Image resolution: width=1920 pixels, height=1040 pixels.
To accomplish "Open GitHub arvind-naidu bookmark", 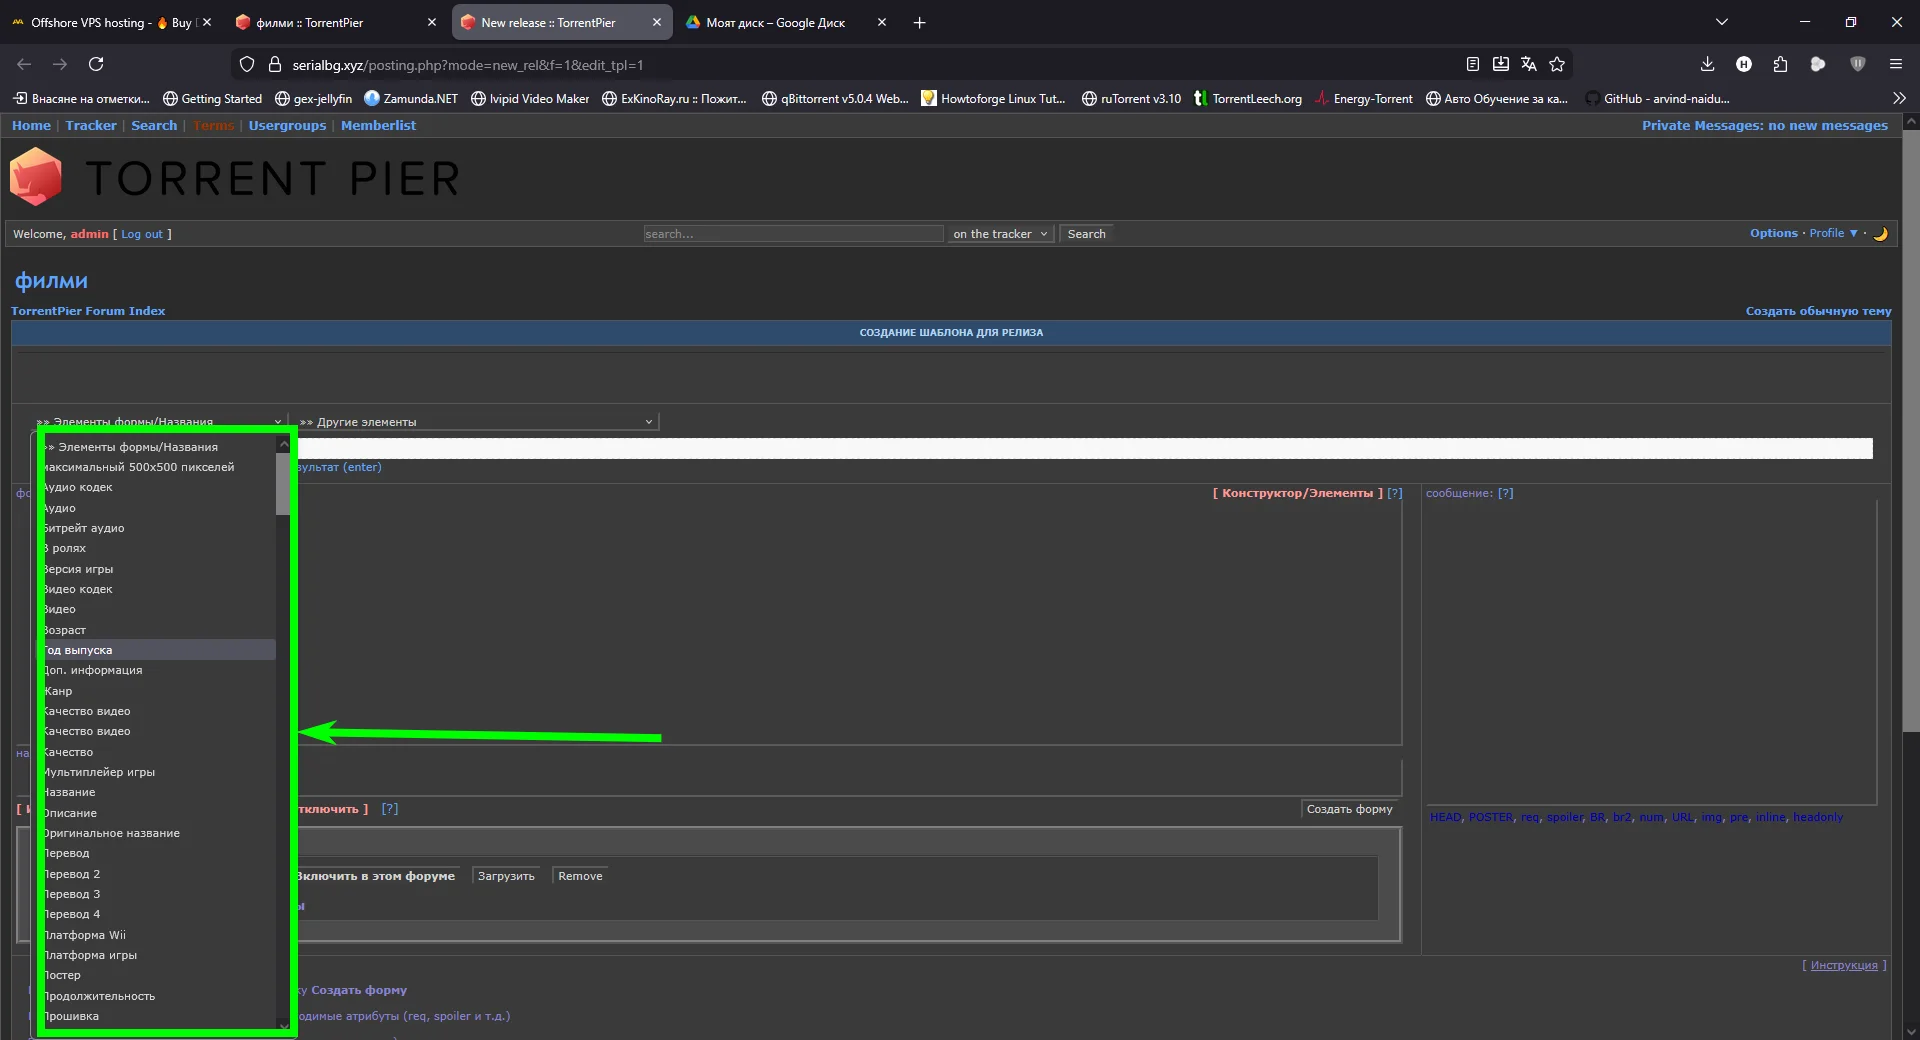I will point(1657,98).
